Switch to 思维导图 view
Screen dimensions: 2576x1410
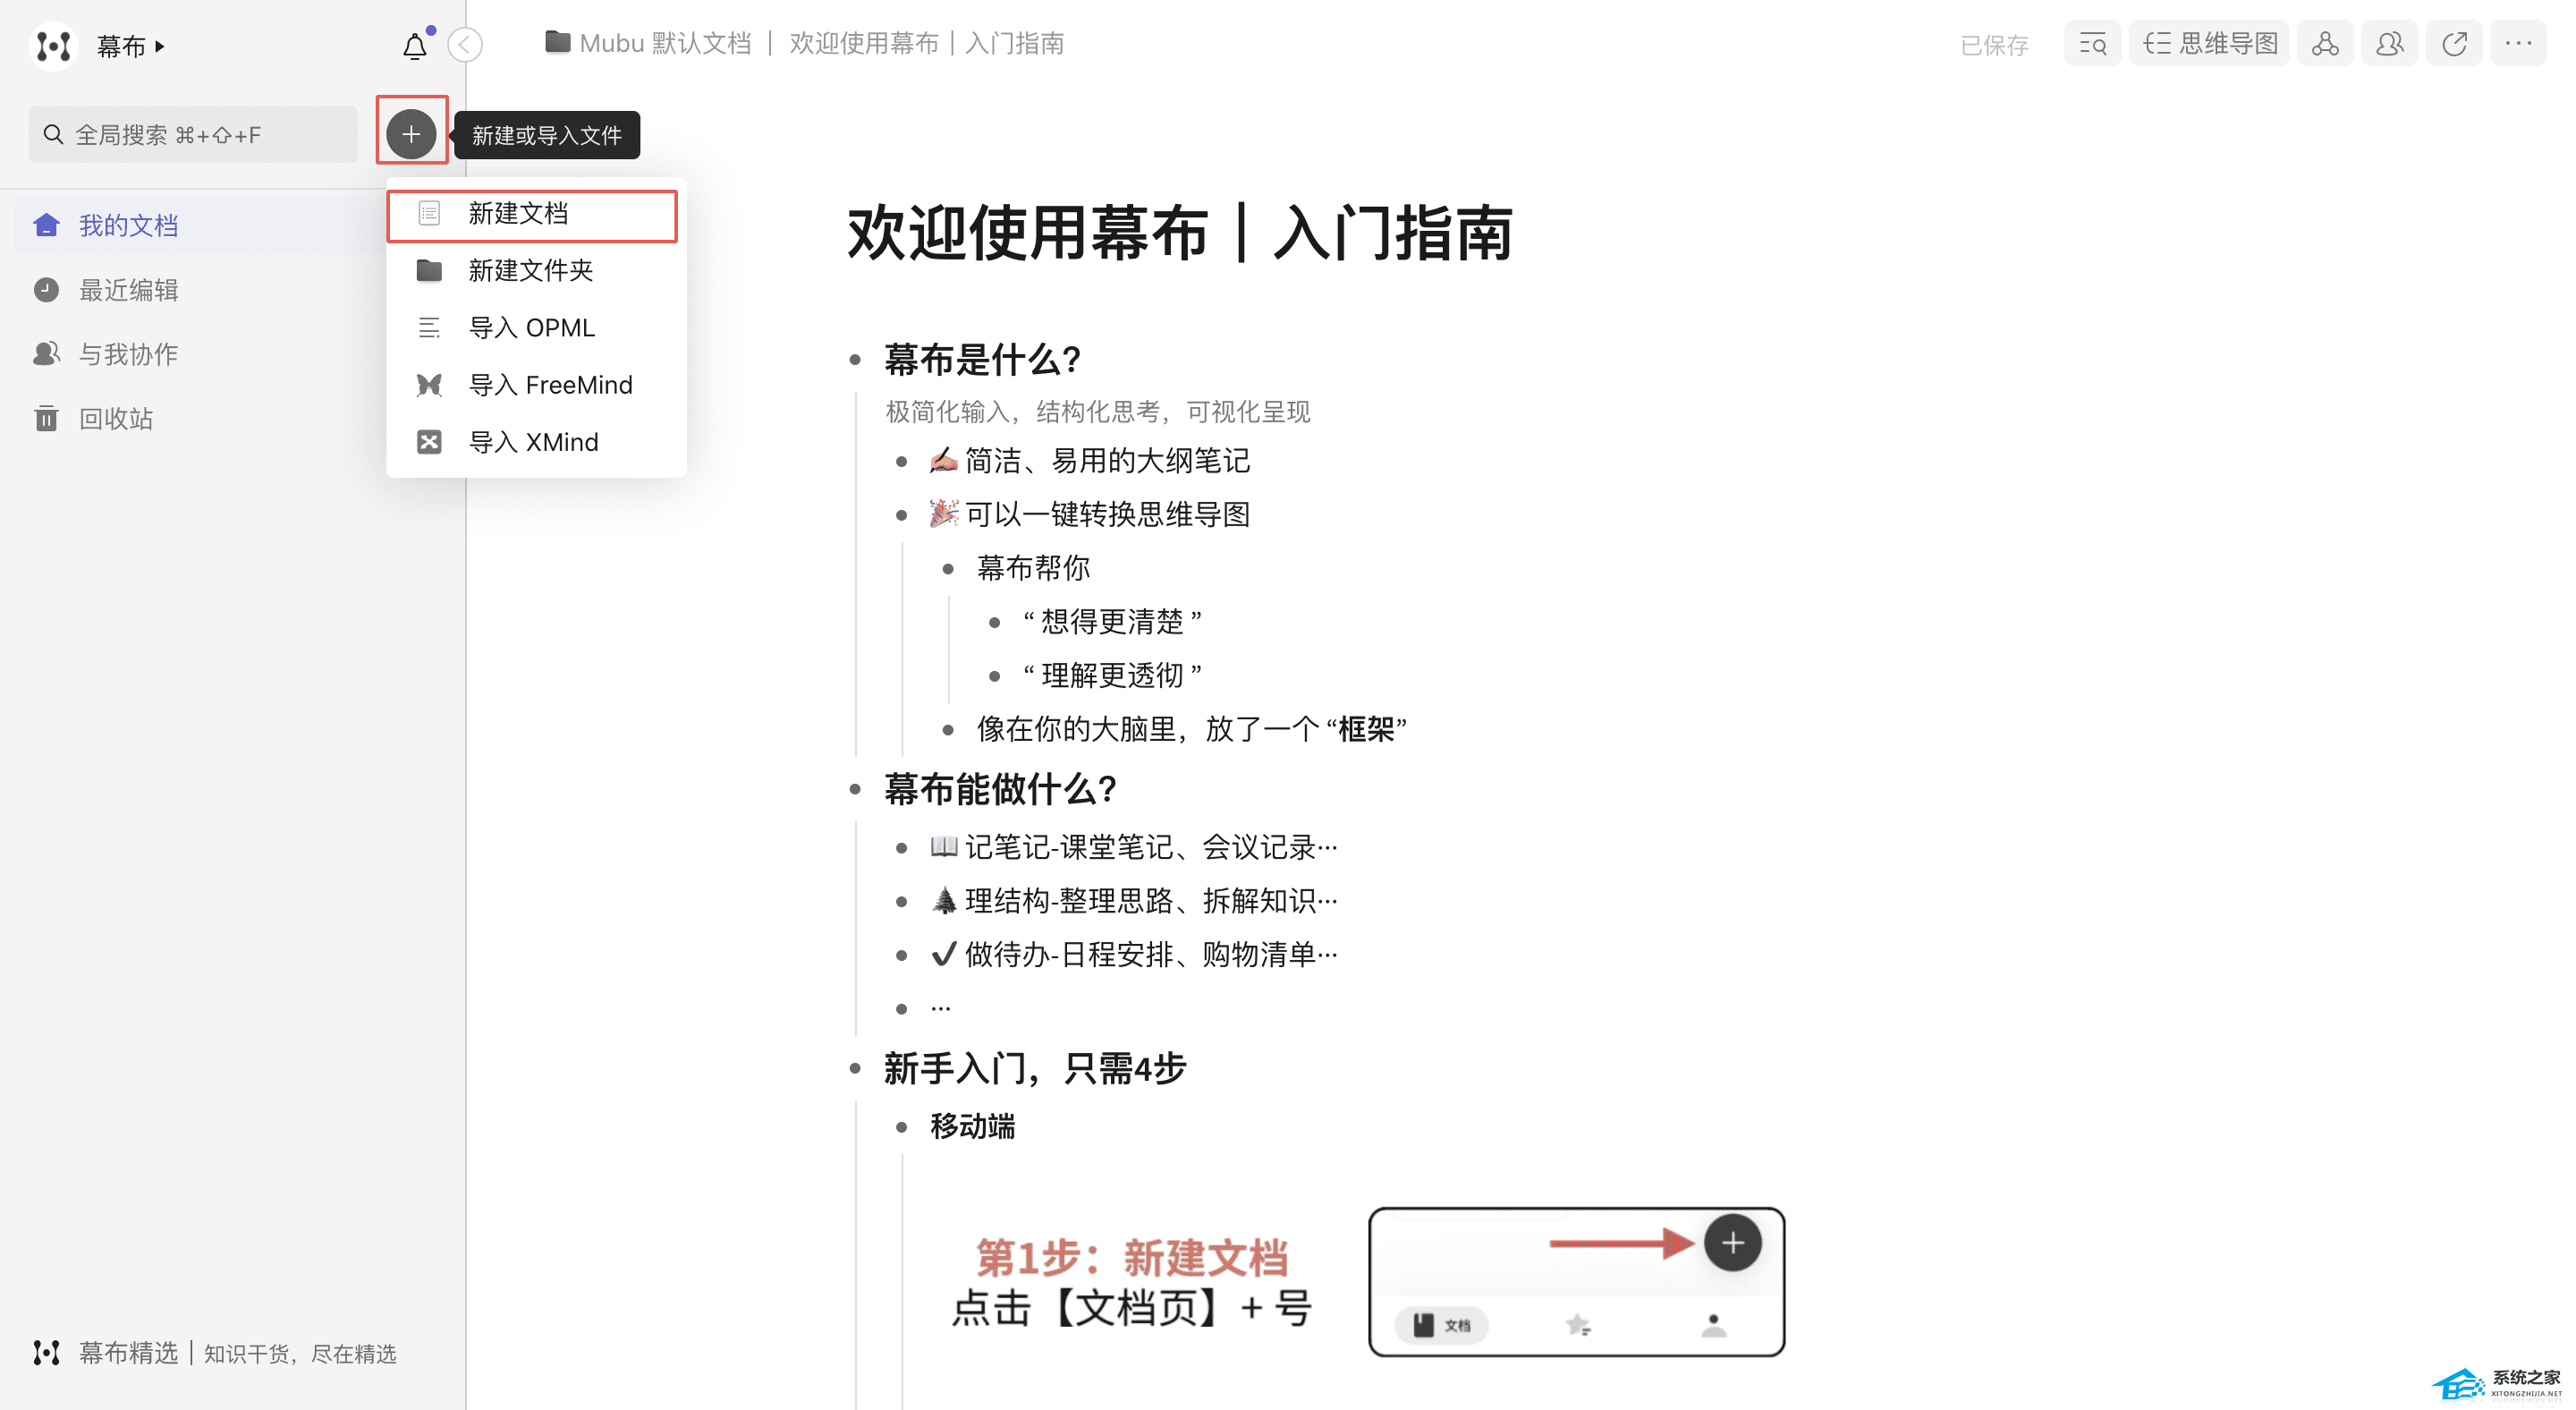tap(2209, 44)
